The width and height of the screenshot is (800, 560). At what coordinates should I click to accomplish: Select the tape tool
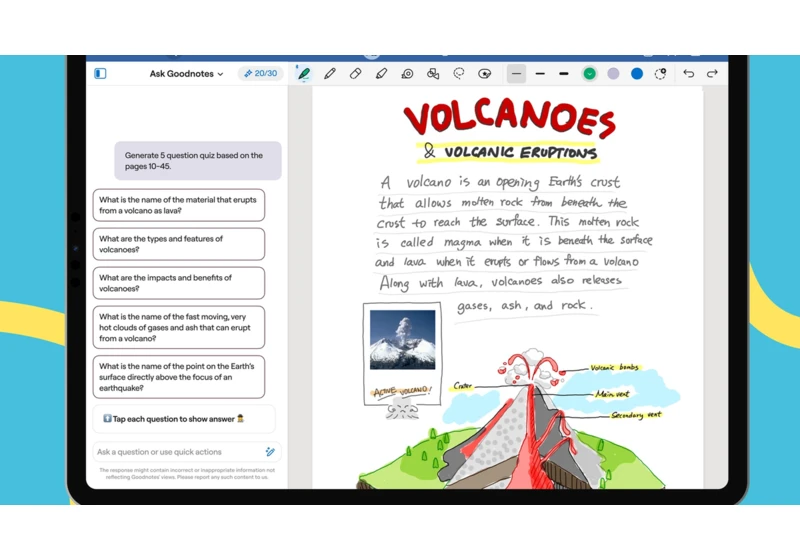(x=407, y=74)
